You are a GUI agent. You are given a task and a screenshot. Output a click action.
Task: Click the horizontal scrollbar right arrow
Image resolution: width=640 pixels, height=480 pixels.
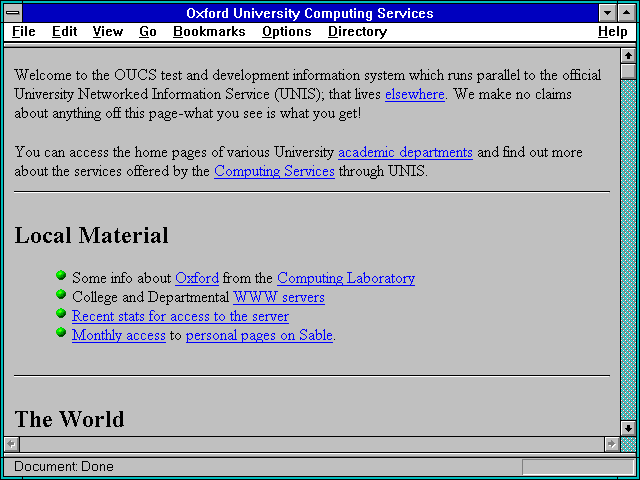tap(611, 444)
